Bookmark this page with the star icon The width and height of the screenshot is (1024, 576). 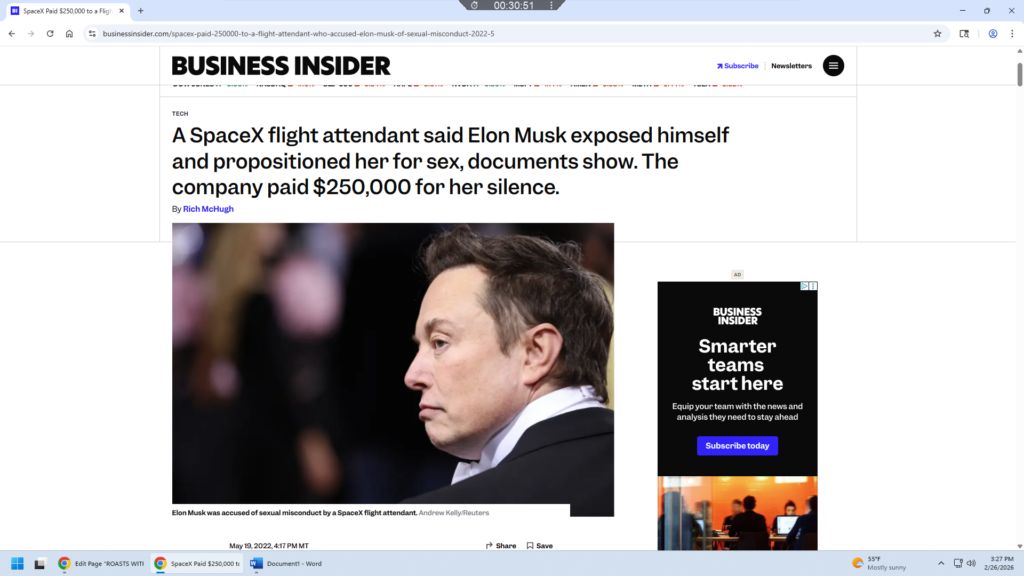[x=937, y=33]
